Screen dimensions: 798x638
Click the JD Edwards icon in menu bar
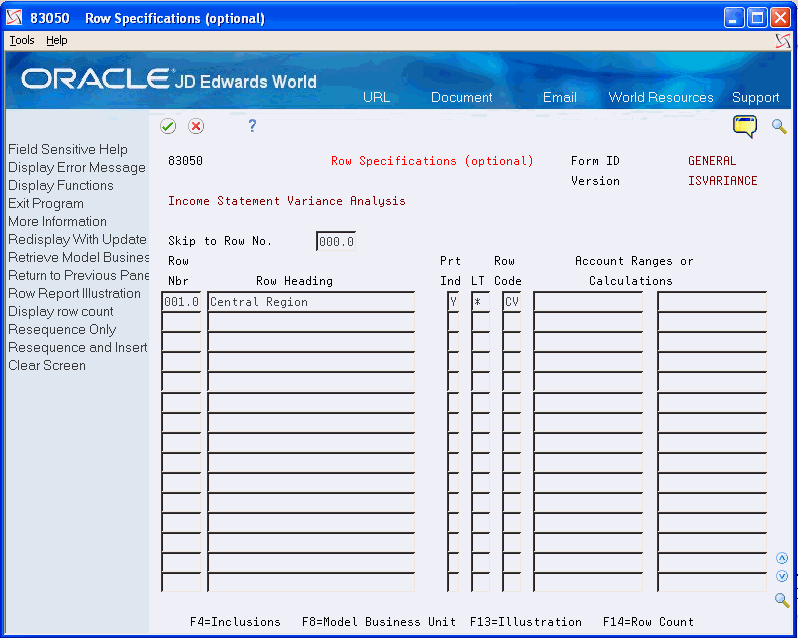(783, 40)
